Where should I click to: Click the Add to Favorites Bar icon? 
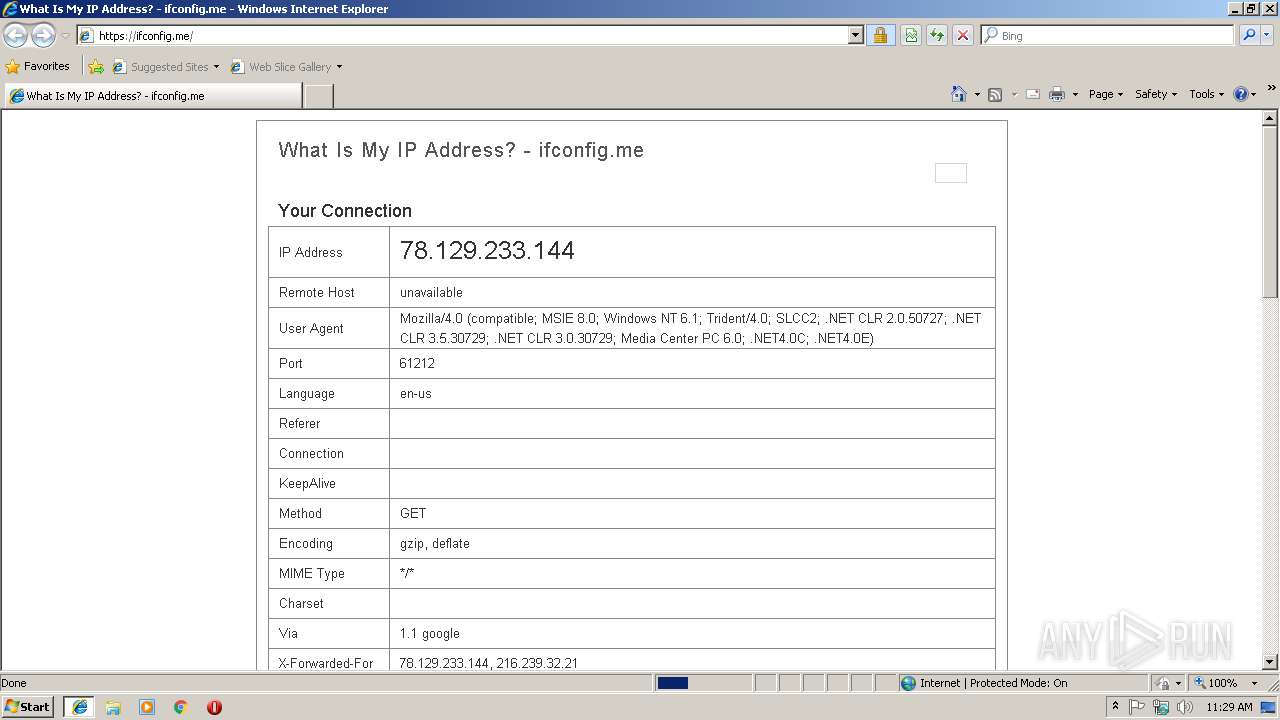(96, 67)
